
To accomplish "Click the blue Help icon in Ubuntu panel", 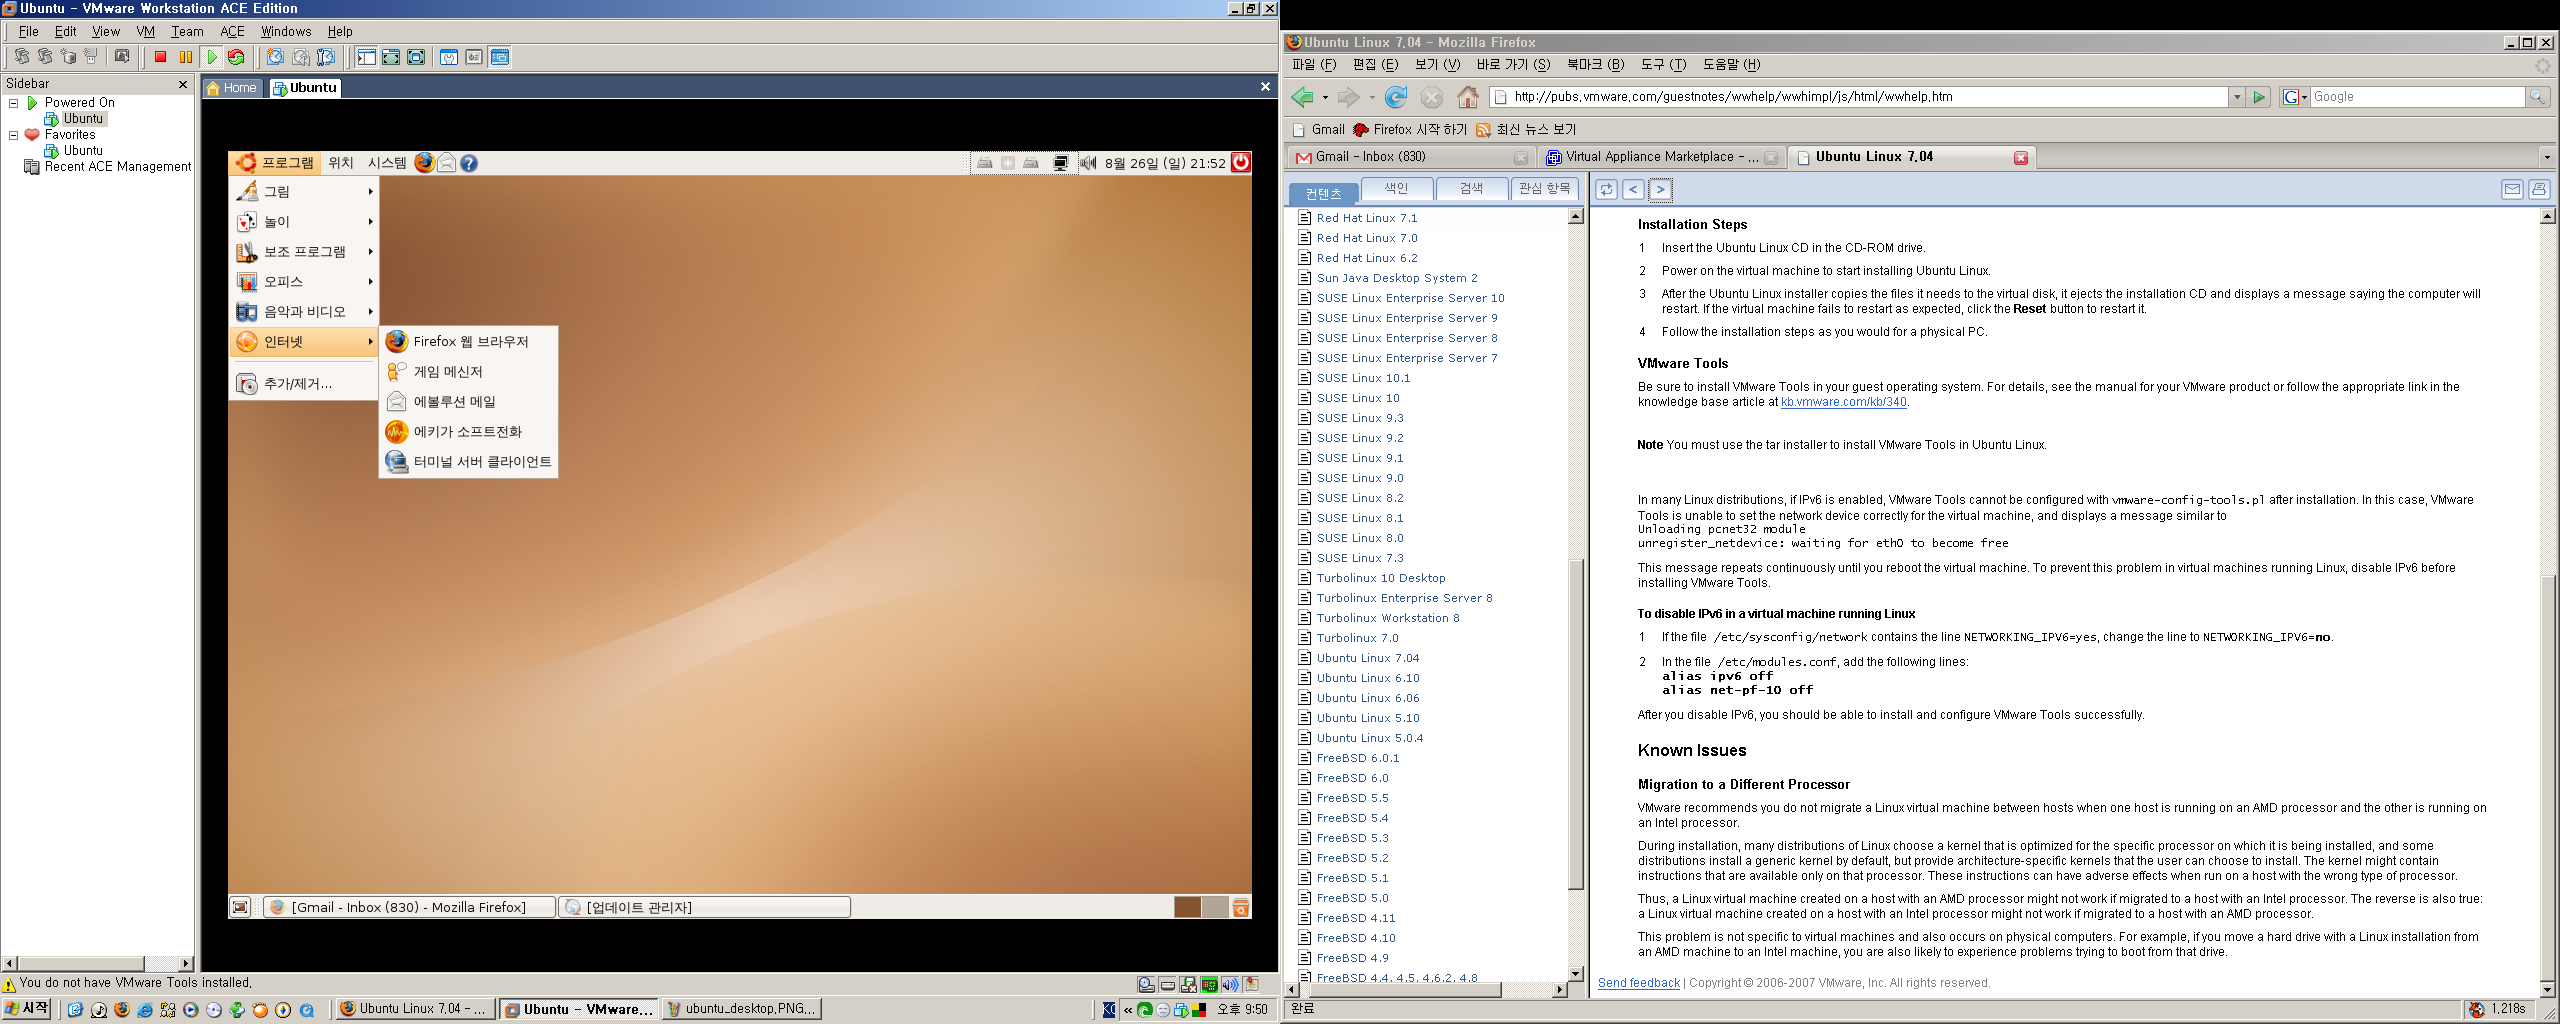I will [x=469, y=163].
